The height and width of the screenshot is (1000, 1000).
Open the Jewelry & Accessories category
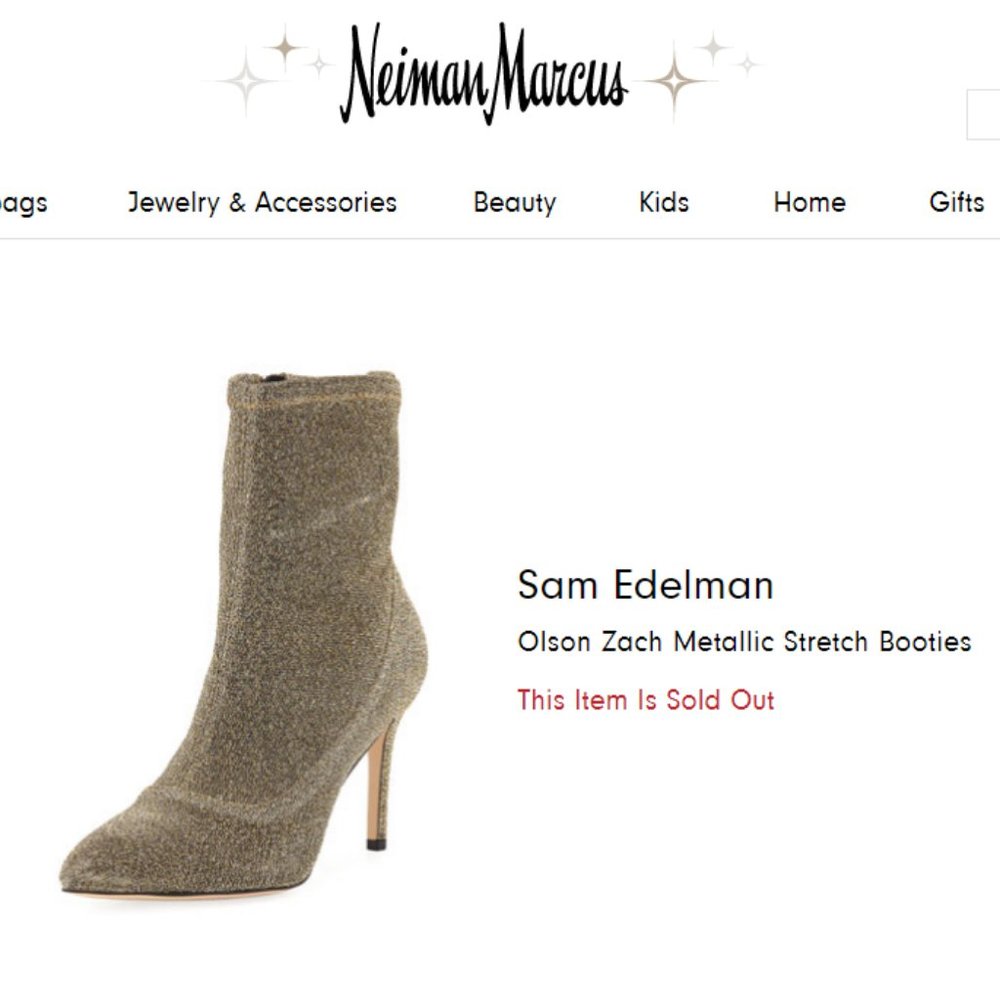(262, 203)
